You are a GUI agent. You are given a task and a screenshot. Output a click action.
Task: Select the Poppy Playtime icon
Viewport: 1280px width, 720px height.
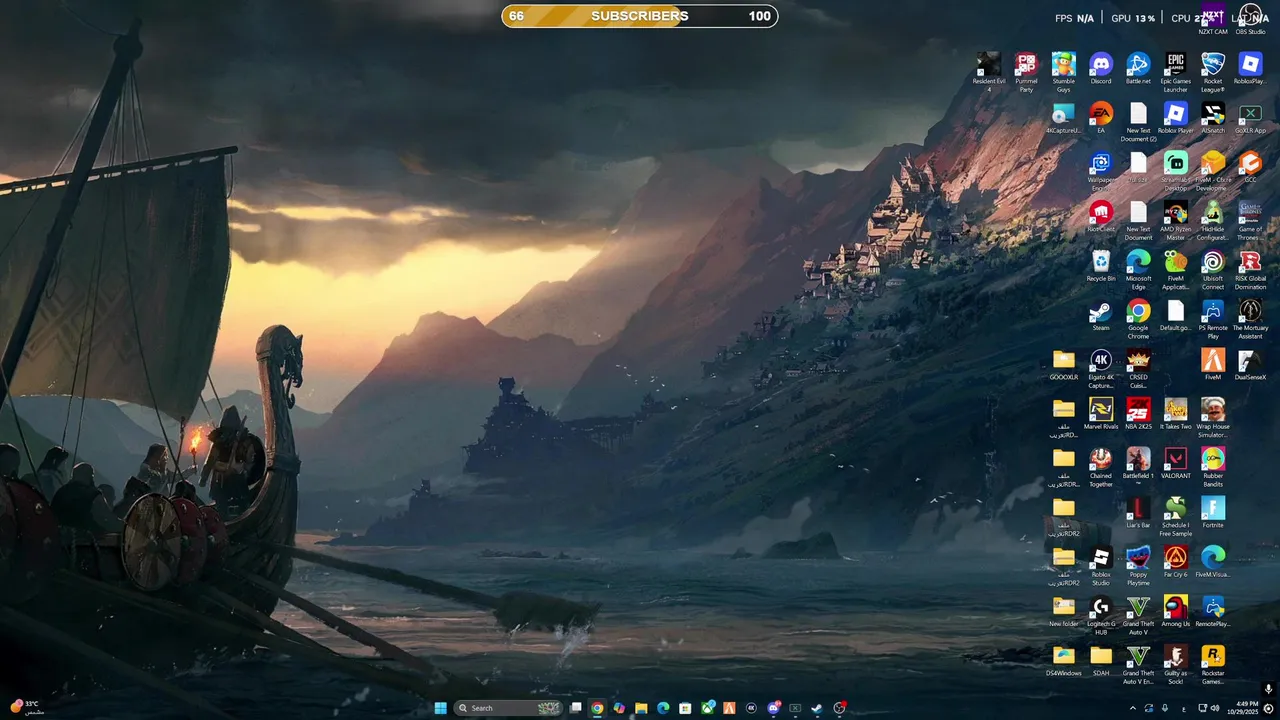(x=1138, y=563)
